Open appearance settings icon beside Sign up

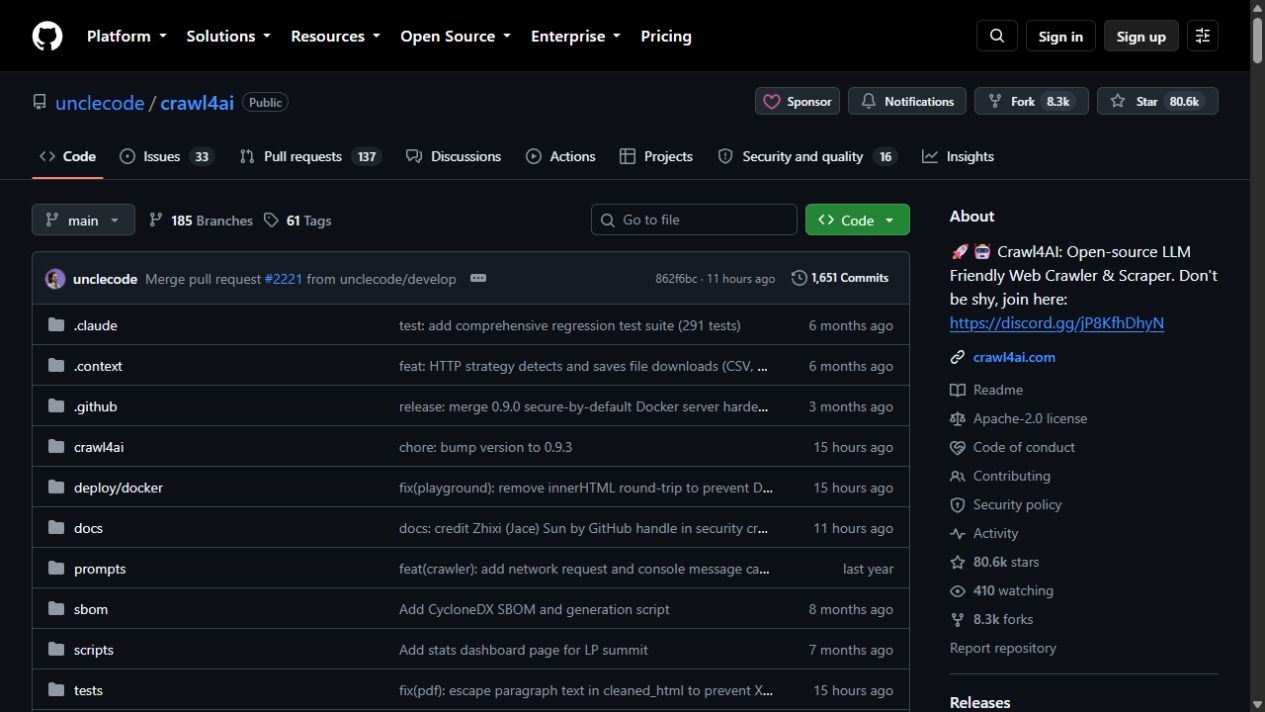(1203, 36)
